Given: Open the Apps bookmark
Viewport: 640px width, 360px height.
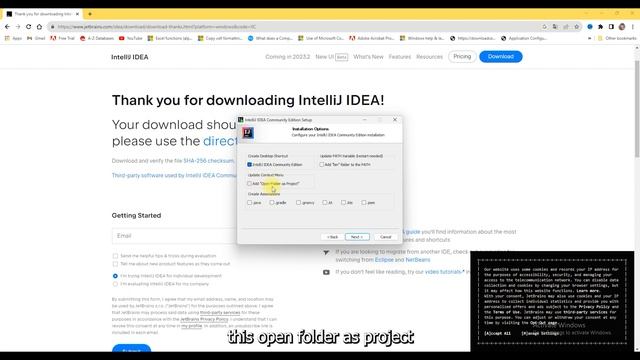Looking at the screenshot, I should tap(13, 38).
